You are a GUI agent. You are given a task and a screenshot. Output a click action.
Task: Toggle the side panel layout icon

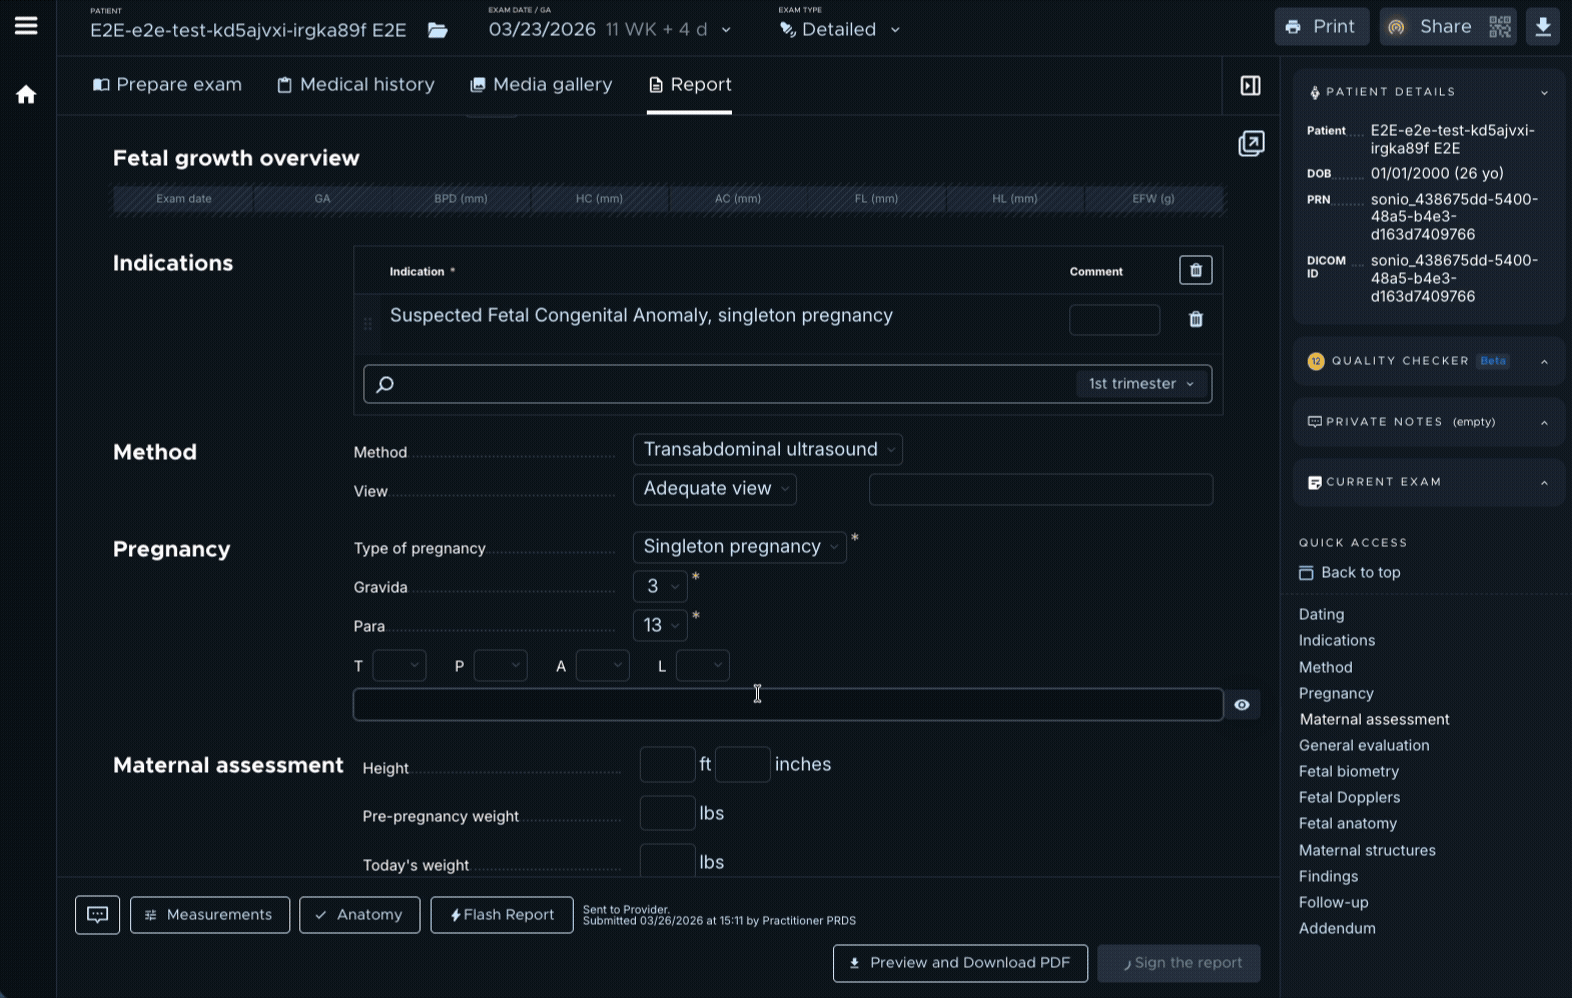click(1250, 86)
